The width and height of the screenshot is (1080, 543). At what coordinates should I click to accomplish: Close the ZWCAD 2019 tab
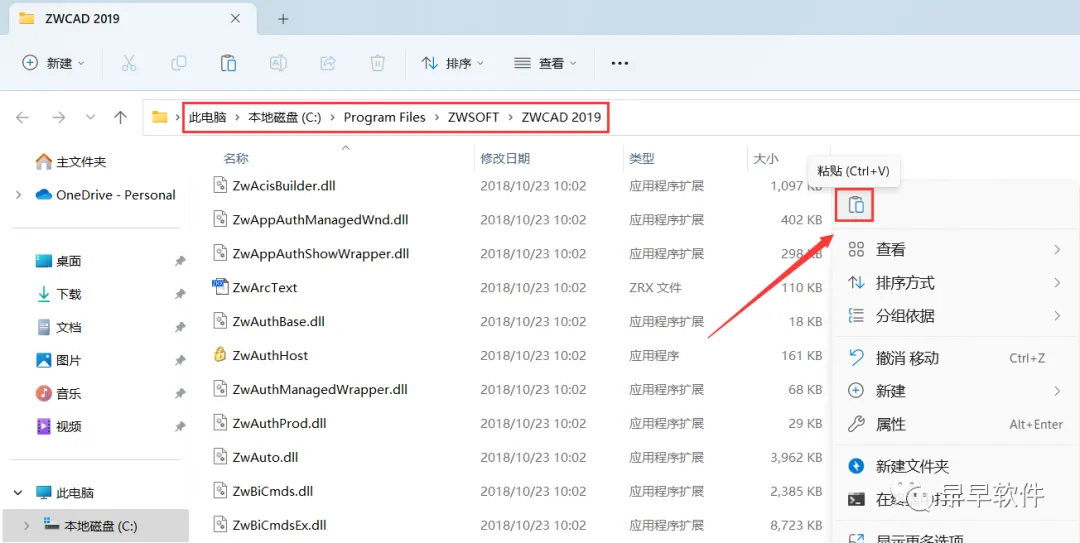(x=235, y=19)
